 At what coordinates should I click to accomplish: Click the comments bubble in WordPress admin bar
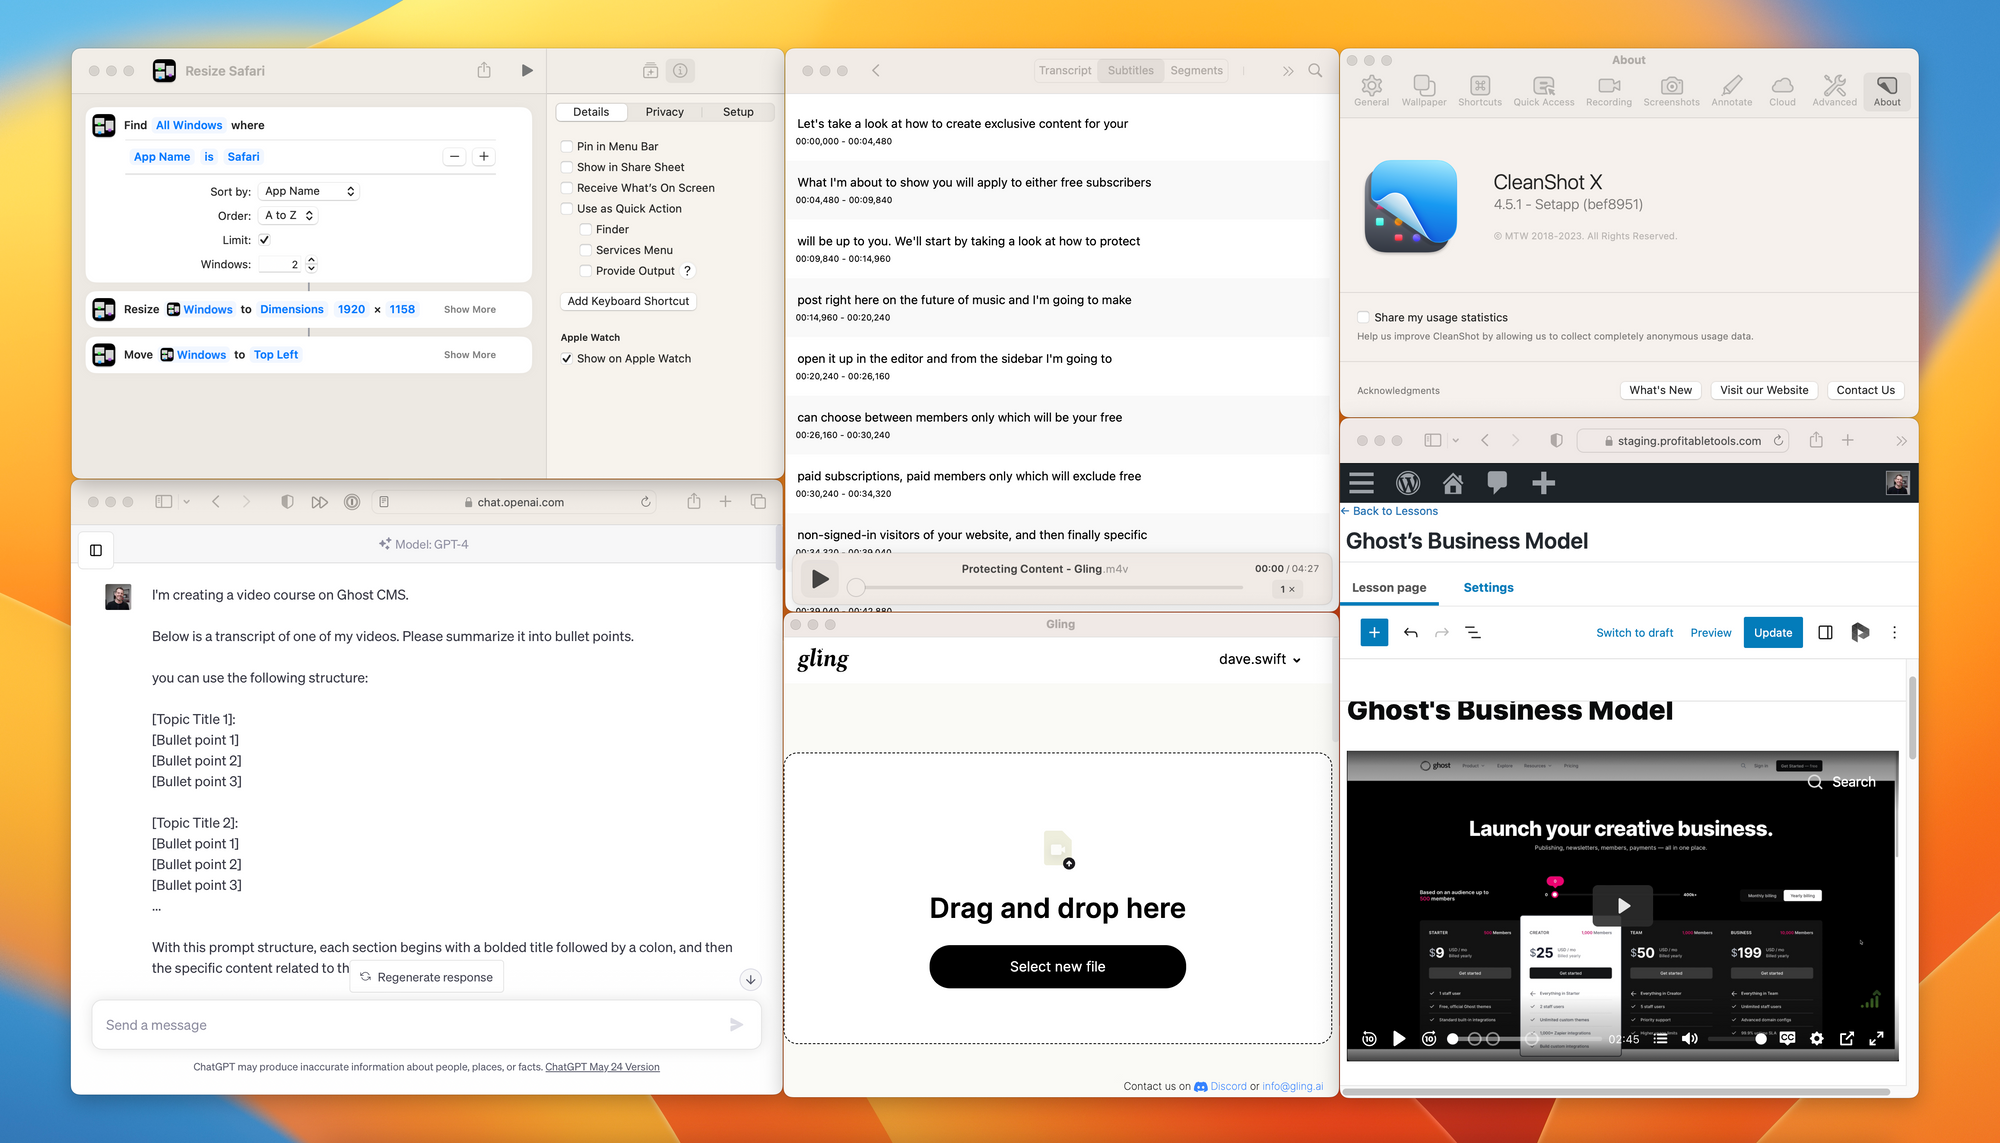1497,484
